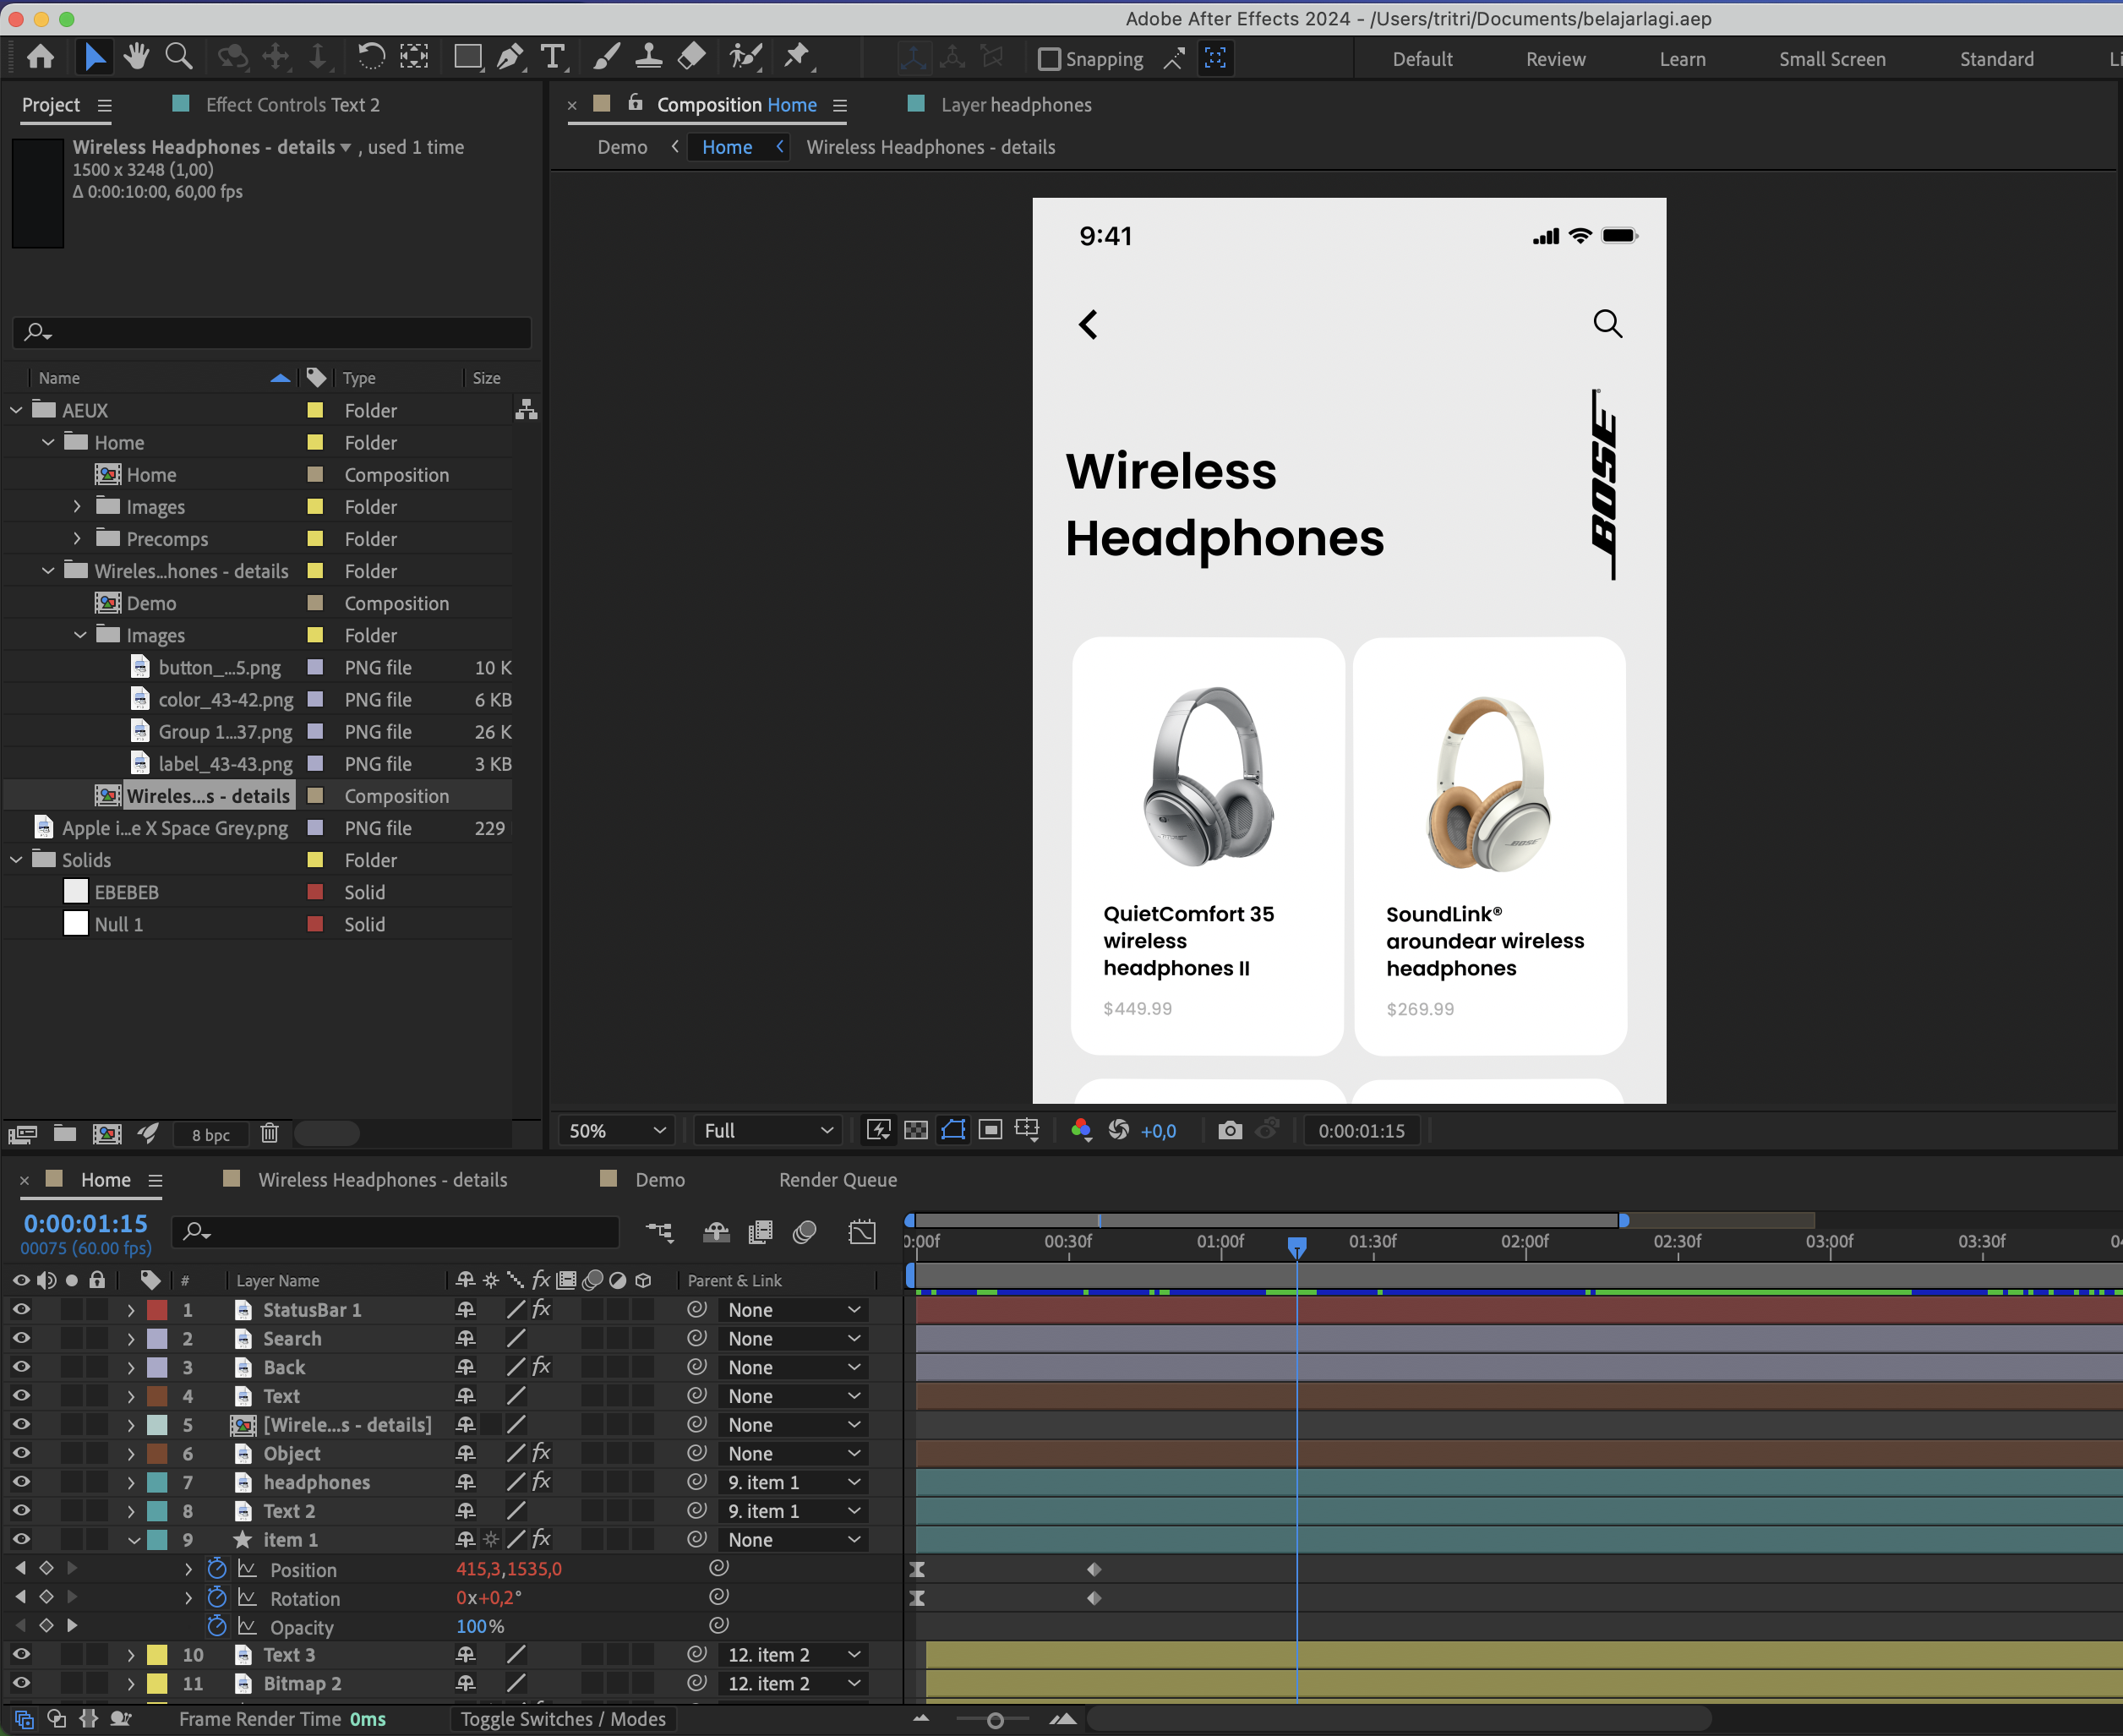Delete selected project item with trash icon
The height and width of the screenshot is (1736, 2123).
(x=269, y=1133)
